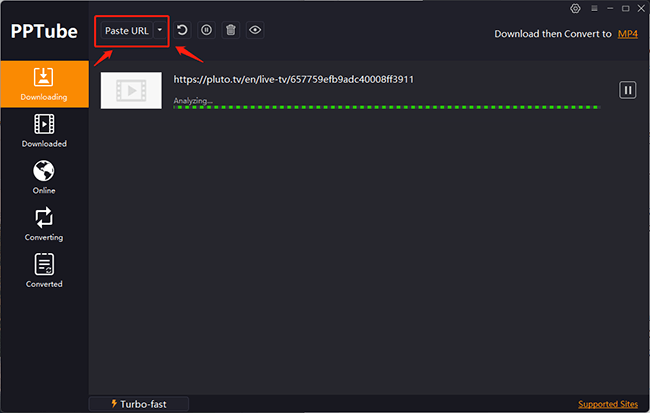Click the green analyzing progress bar

point(385,106)
